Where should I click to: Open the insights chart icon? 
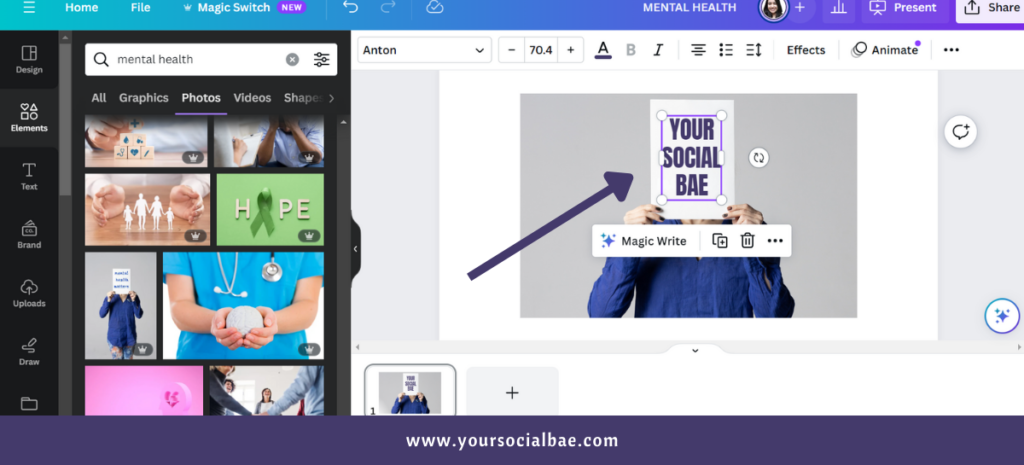pyautogui.click(x=839, y=7)
